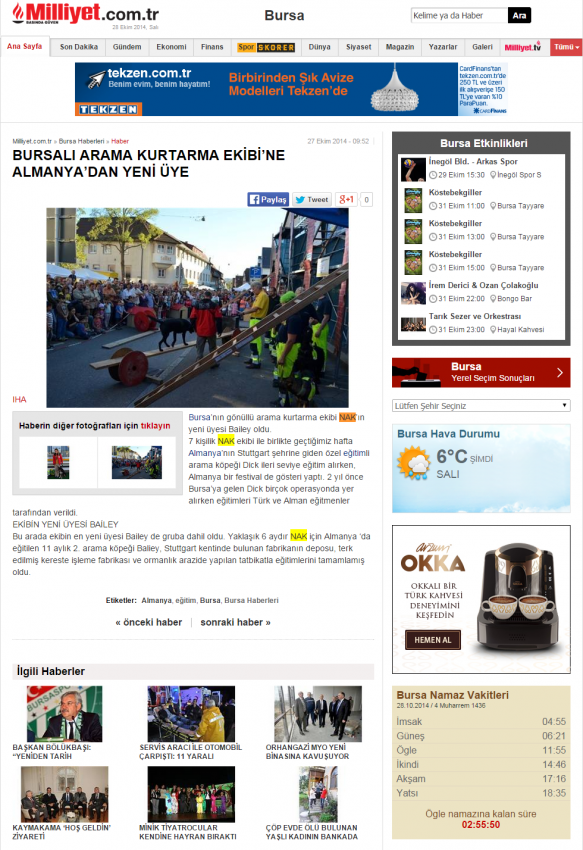
Task: Go to sonraki haber link
Action: coord(235,622)
